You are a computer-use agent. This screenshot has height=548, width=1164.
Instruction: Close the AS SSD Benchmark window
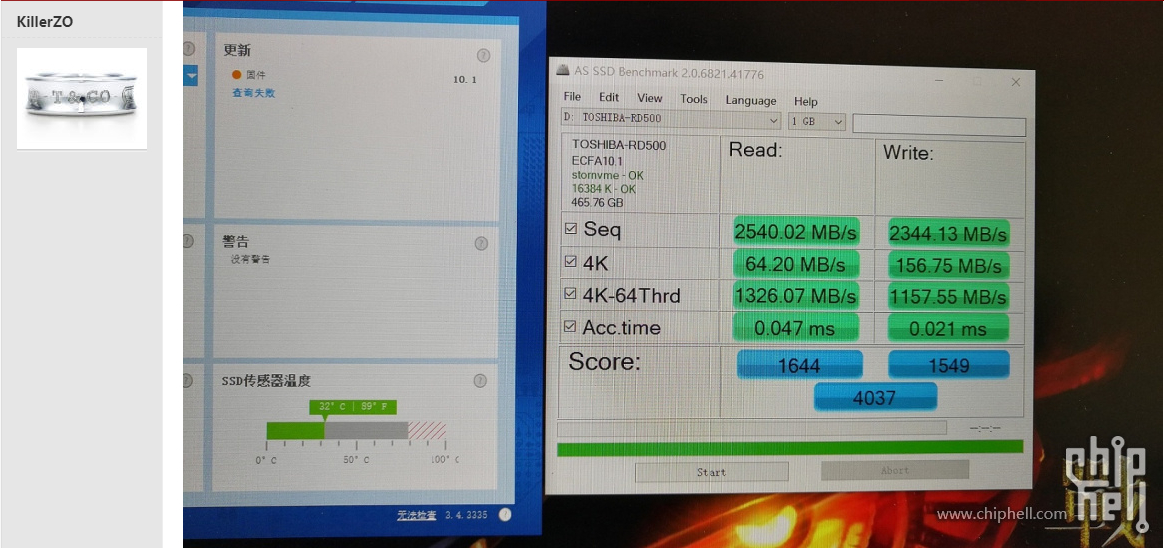click(x=1015, y=82)
